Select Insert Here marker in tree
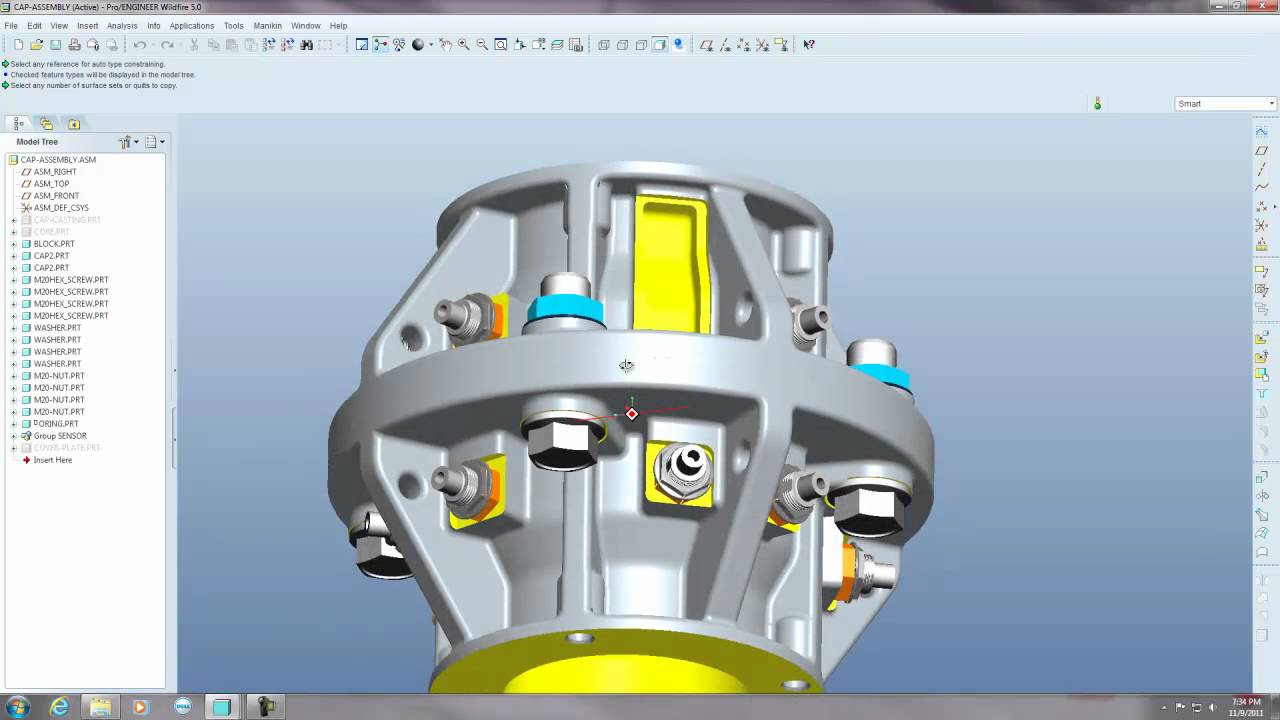This screenshot has width=1280, height=720. click(x=52, y=460)
